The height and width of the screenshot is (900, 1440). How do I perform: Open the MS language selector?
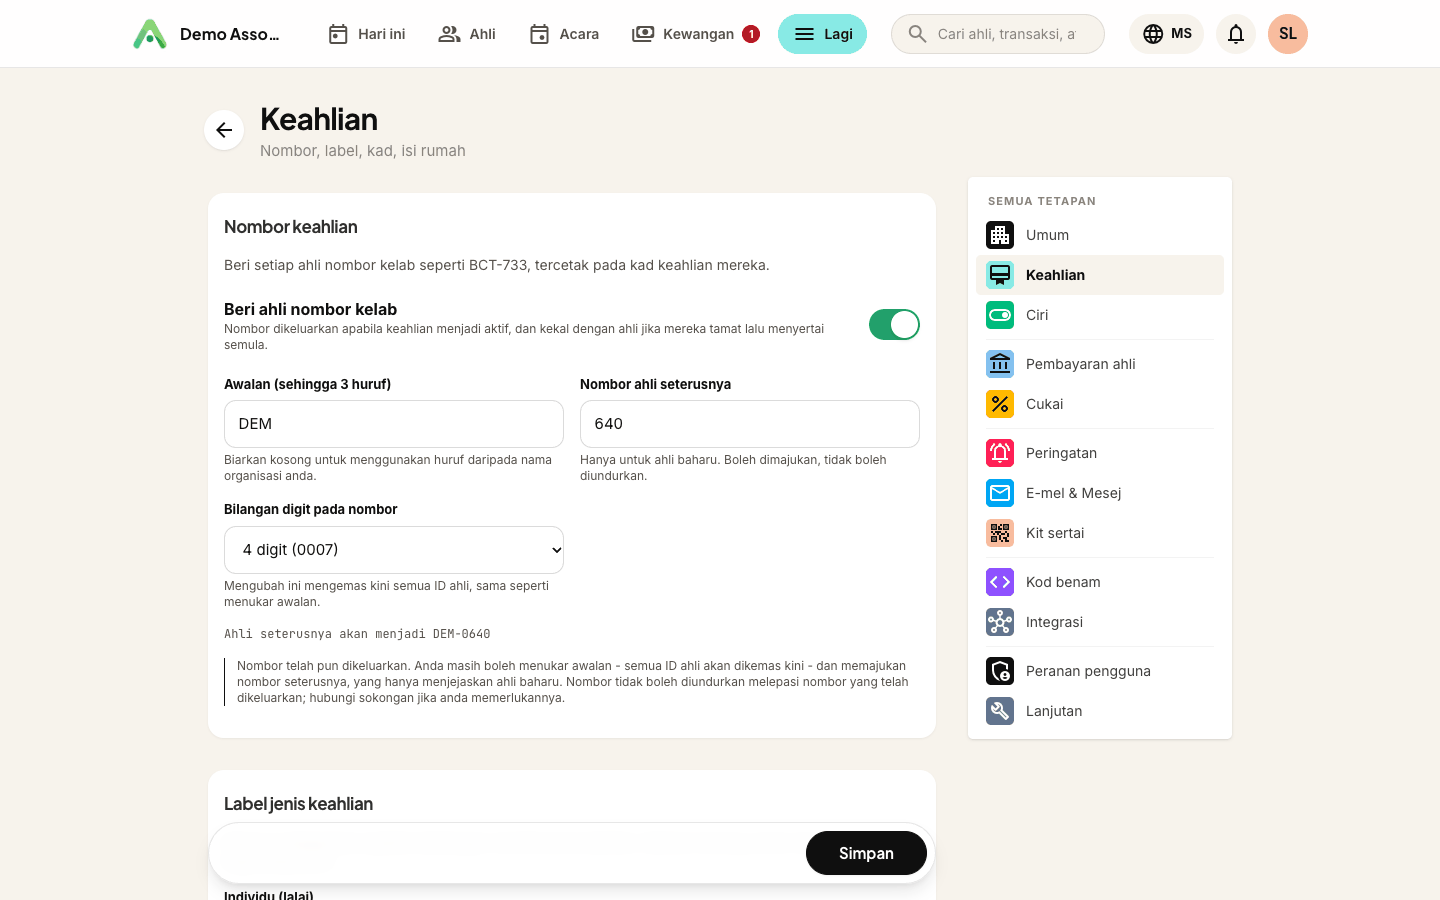[x=1166, y=34]
